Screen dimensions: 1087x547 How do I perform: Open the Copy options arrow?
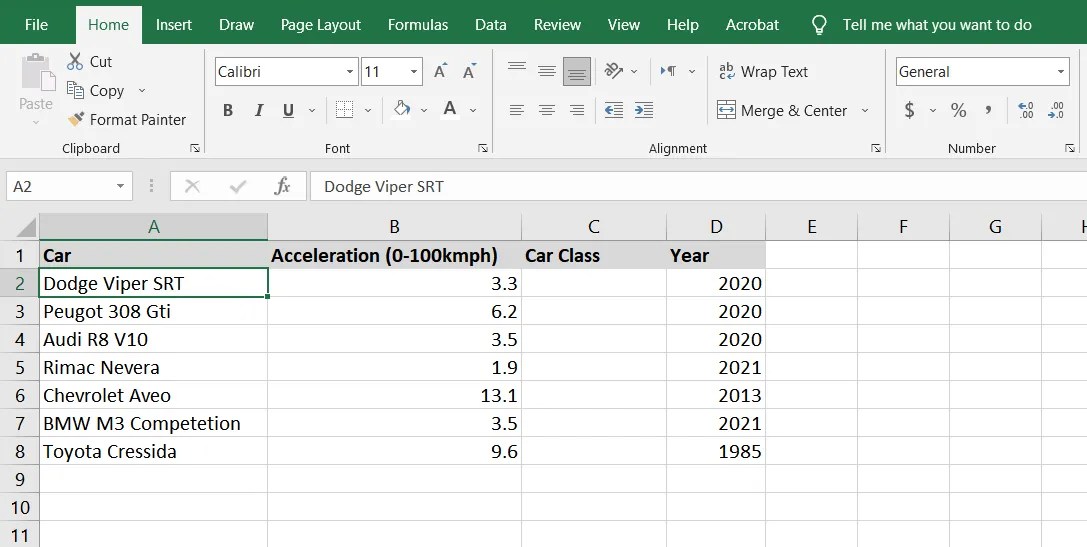click(x=142, y=90)
